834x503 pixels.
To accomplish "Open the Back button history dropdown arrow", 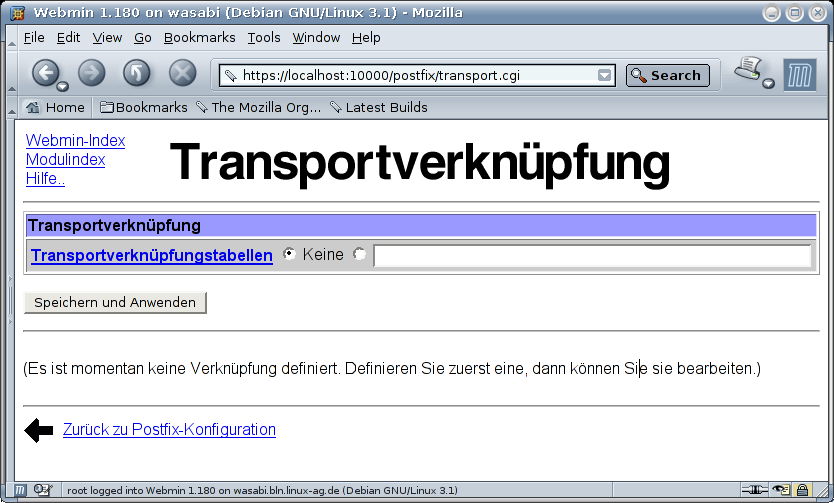I will tap(63, 86).
